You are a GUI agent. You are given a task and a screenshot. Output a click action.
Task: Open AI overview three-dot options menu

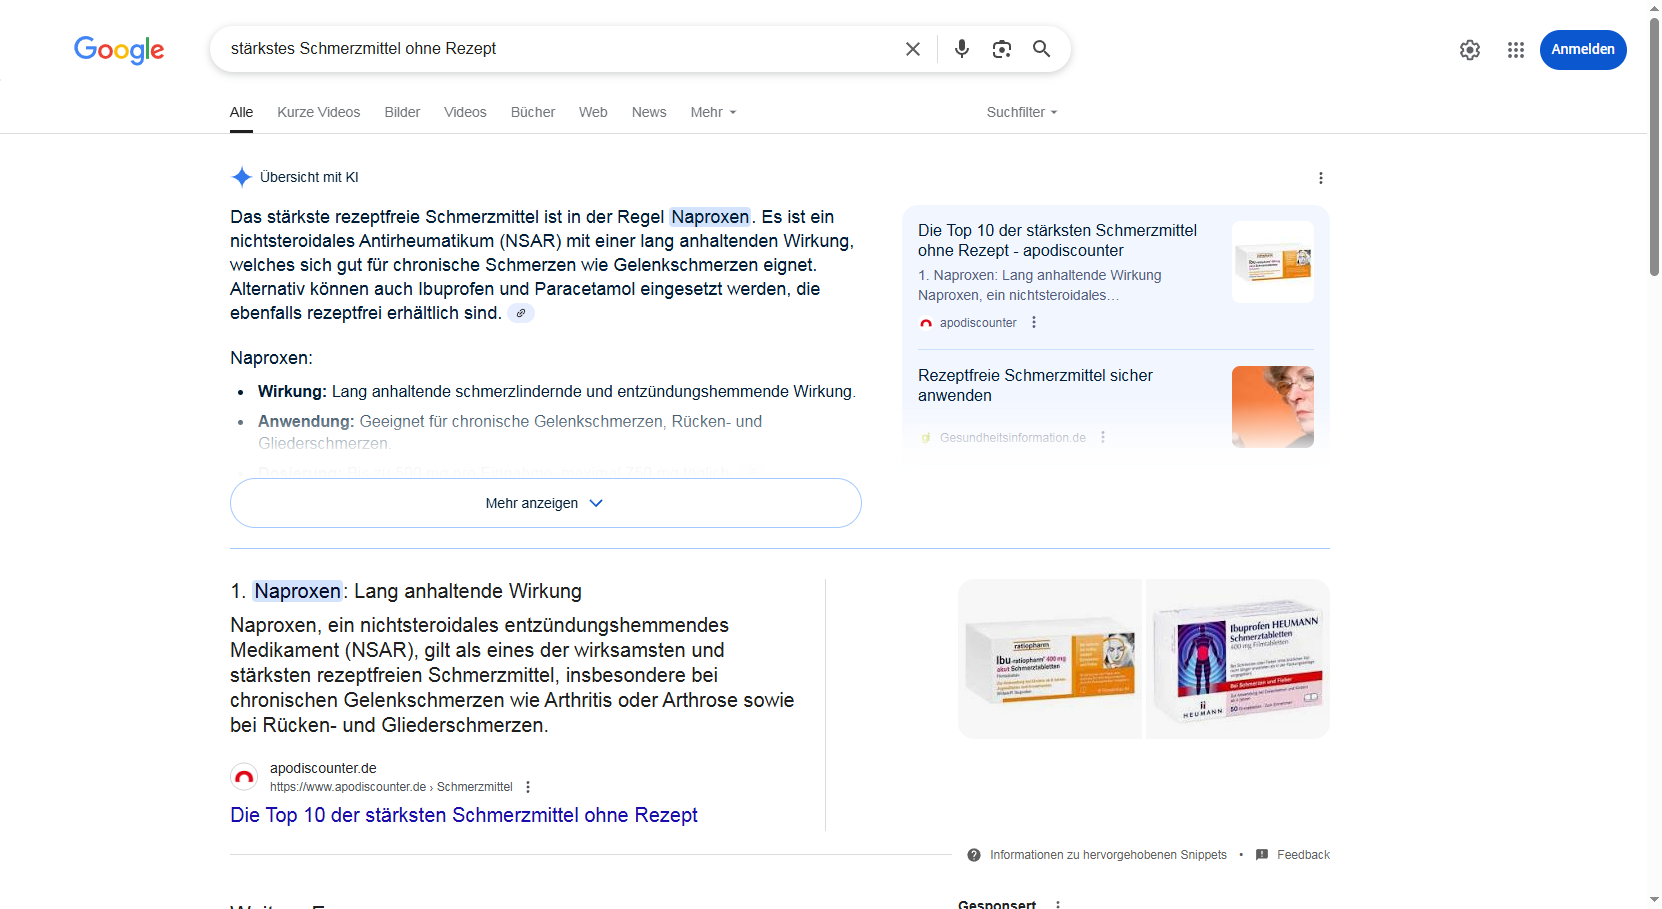pyautogui.click(x=1321, y=178)
